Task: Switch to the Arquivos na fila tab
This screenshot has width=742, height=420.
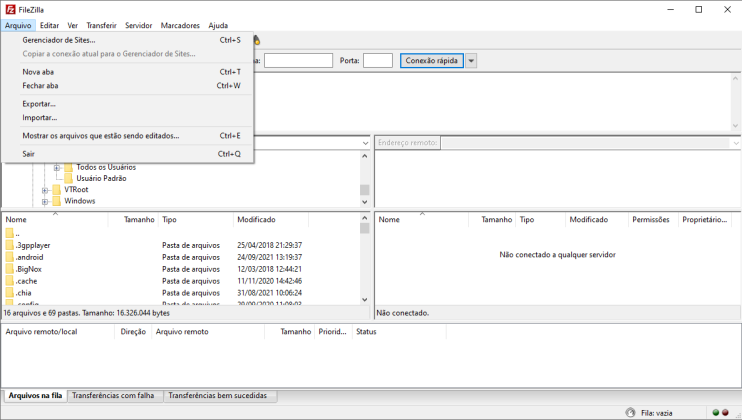Action: tap(35, 396)
